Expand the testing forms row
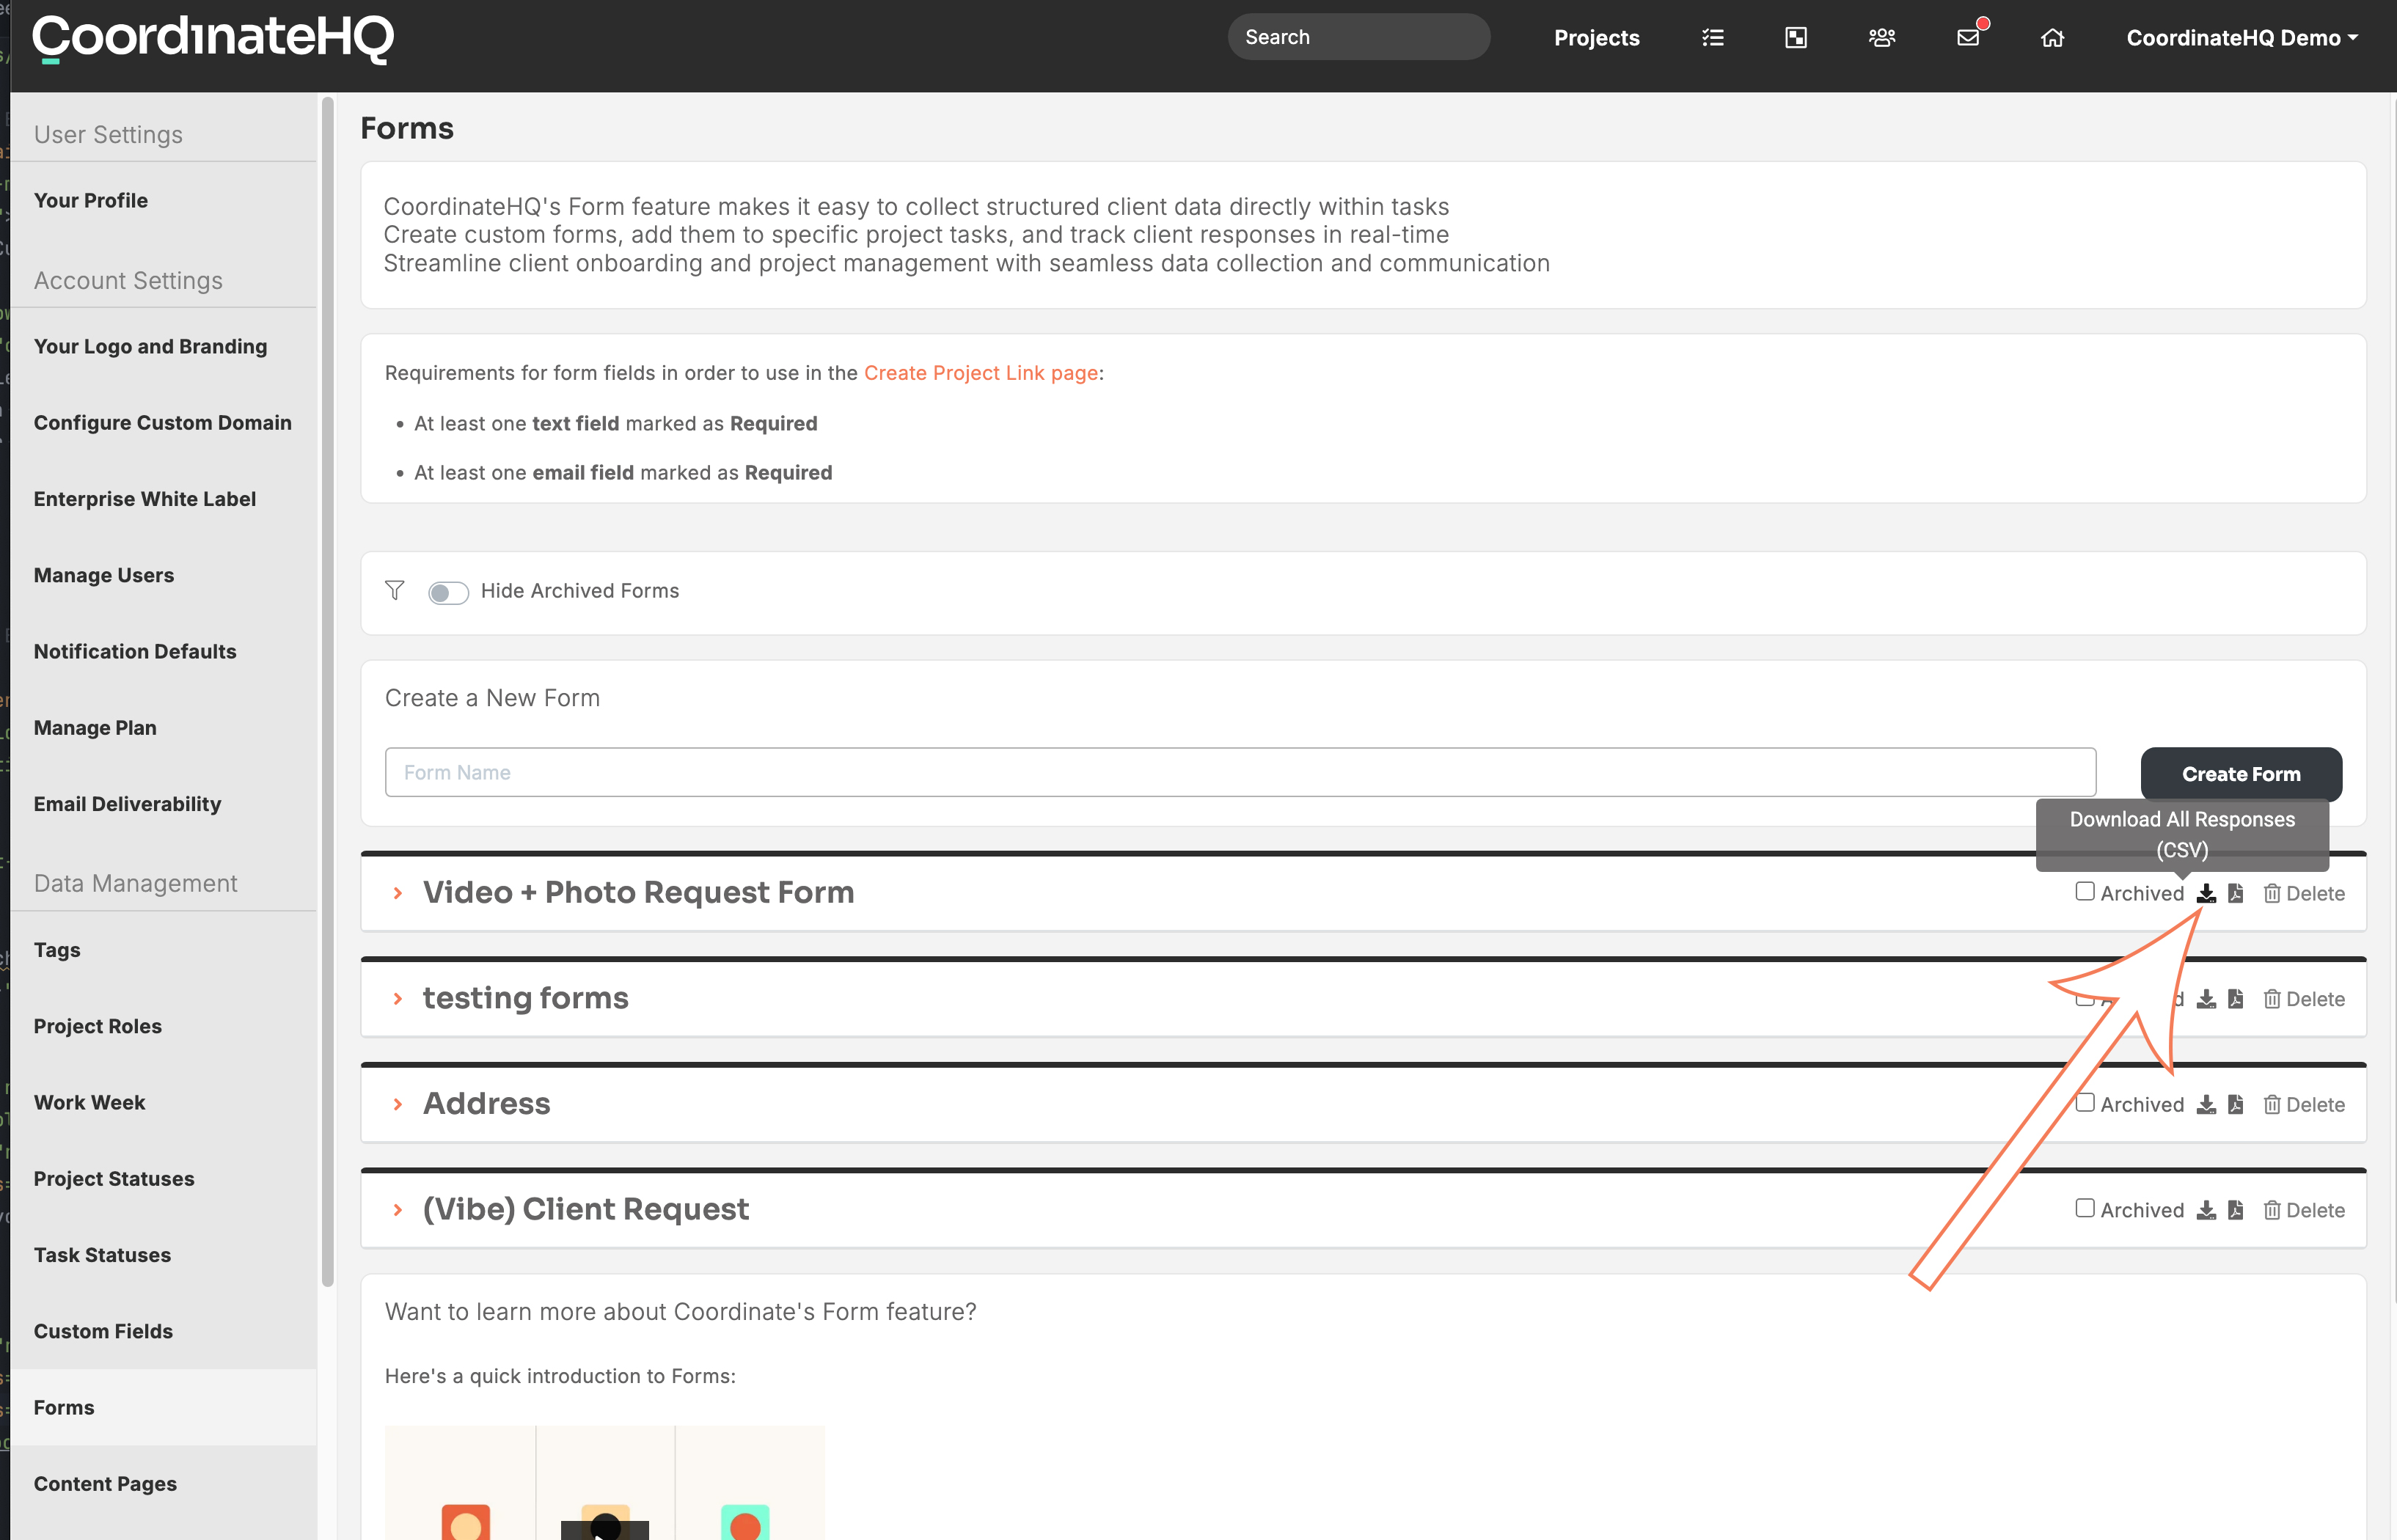The width and height of the screenshot is (2397, 1540). pos(398,999)
